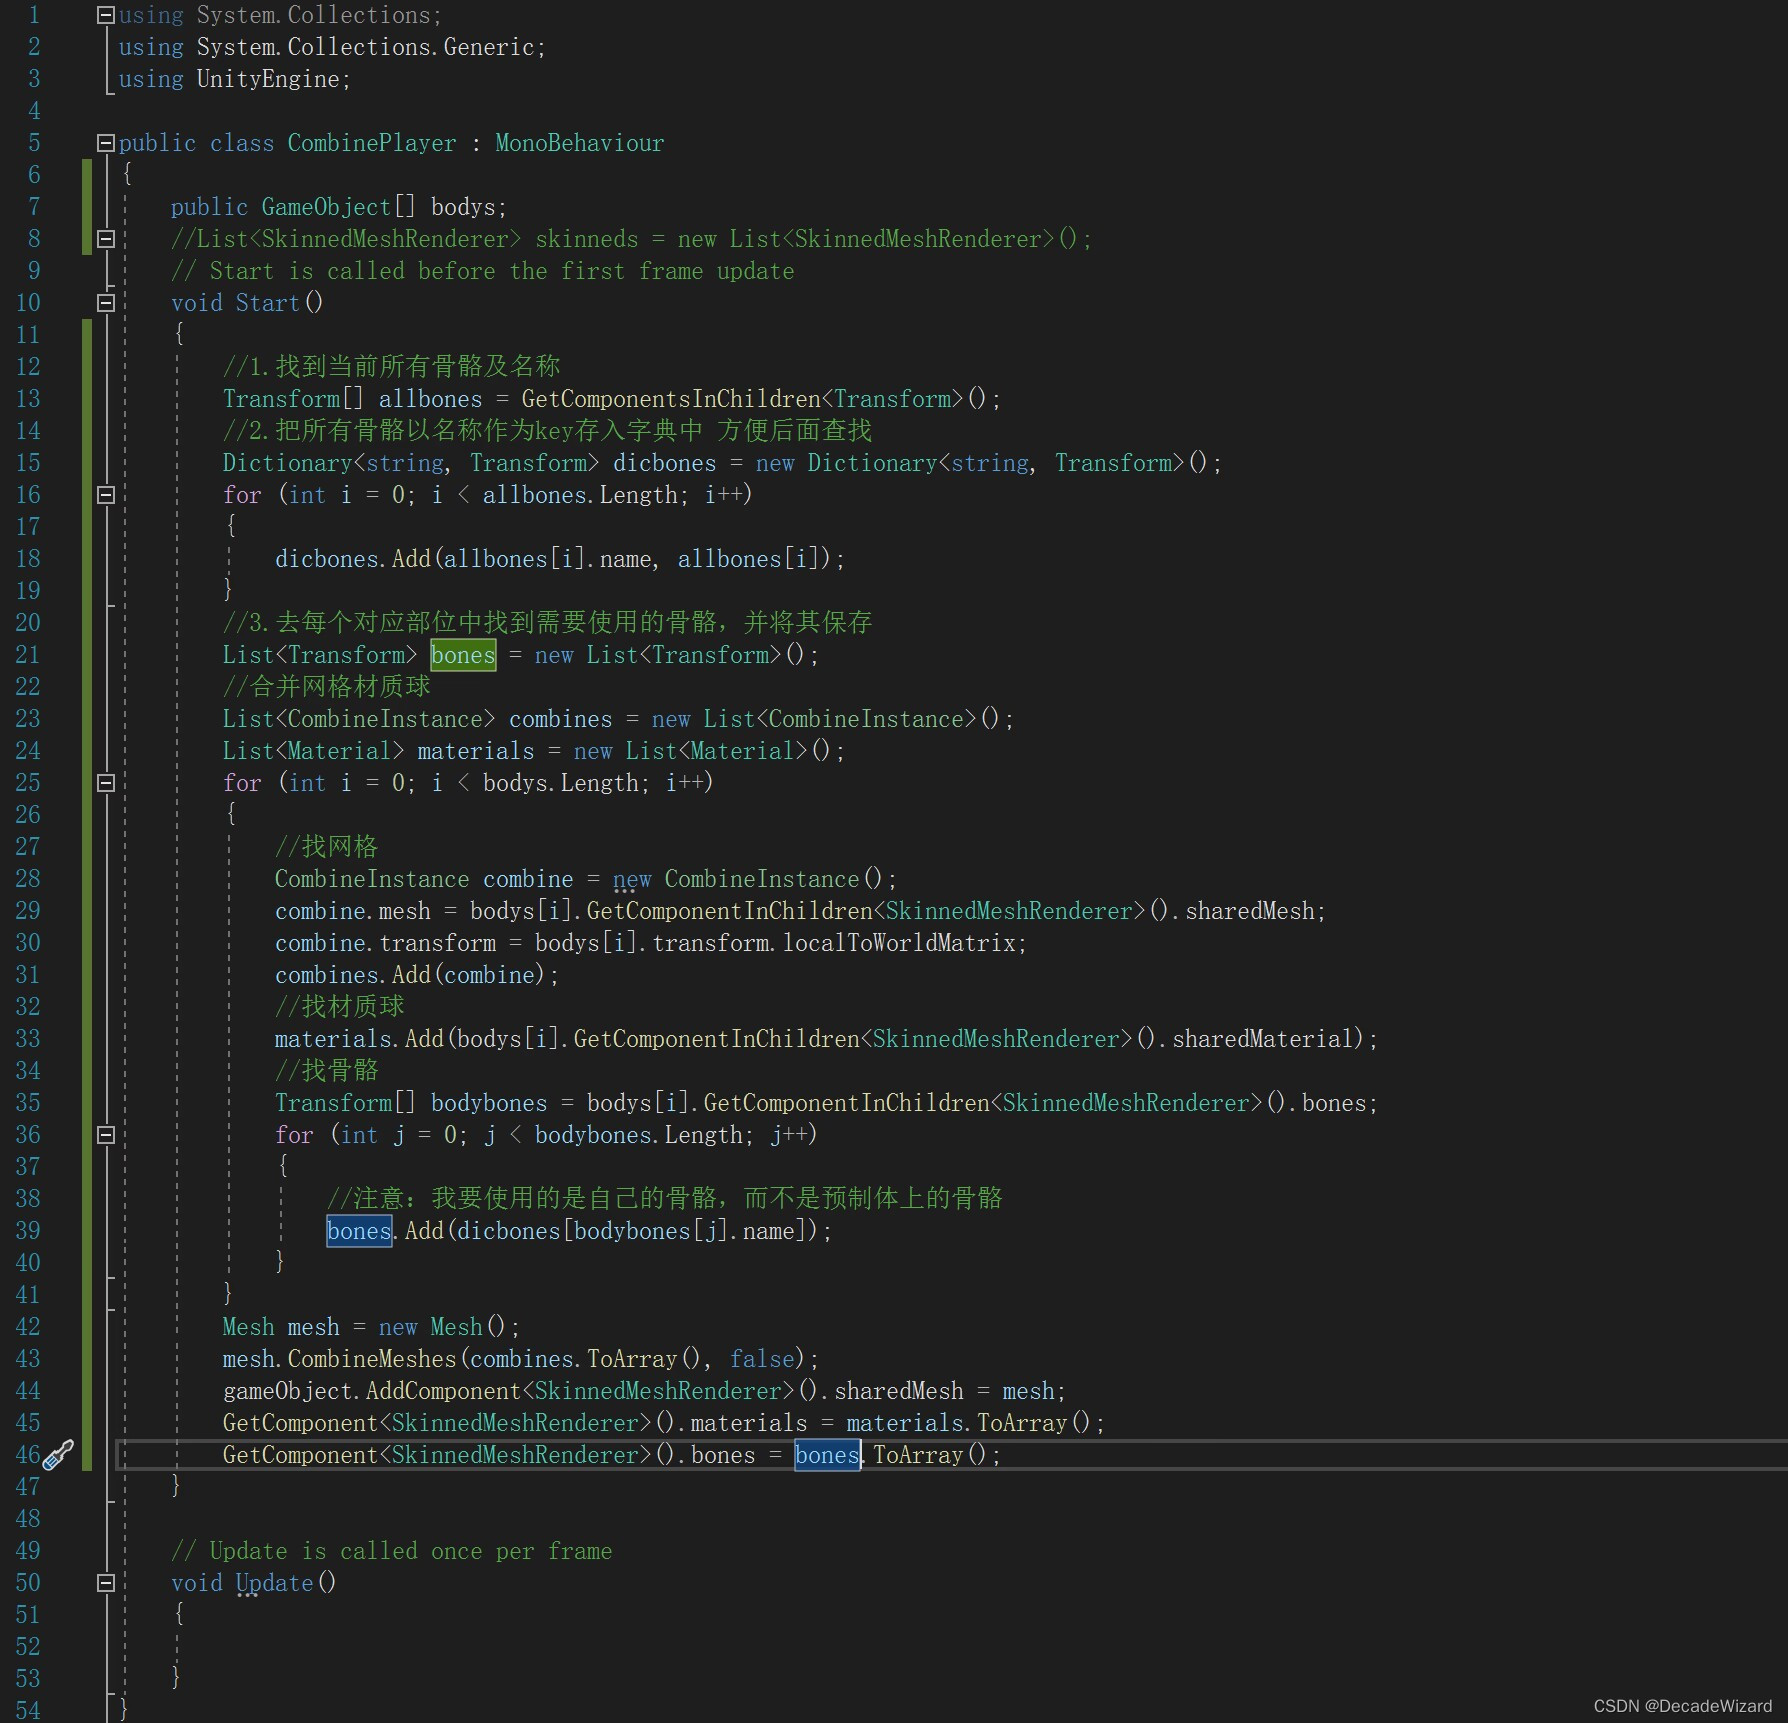Click line number 39 in the gutter
This screenshot has height=1723, width=1788.
point(28,1231)
